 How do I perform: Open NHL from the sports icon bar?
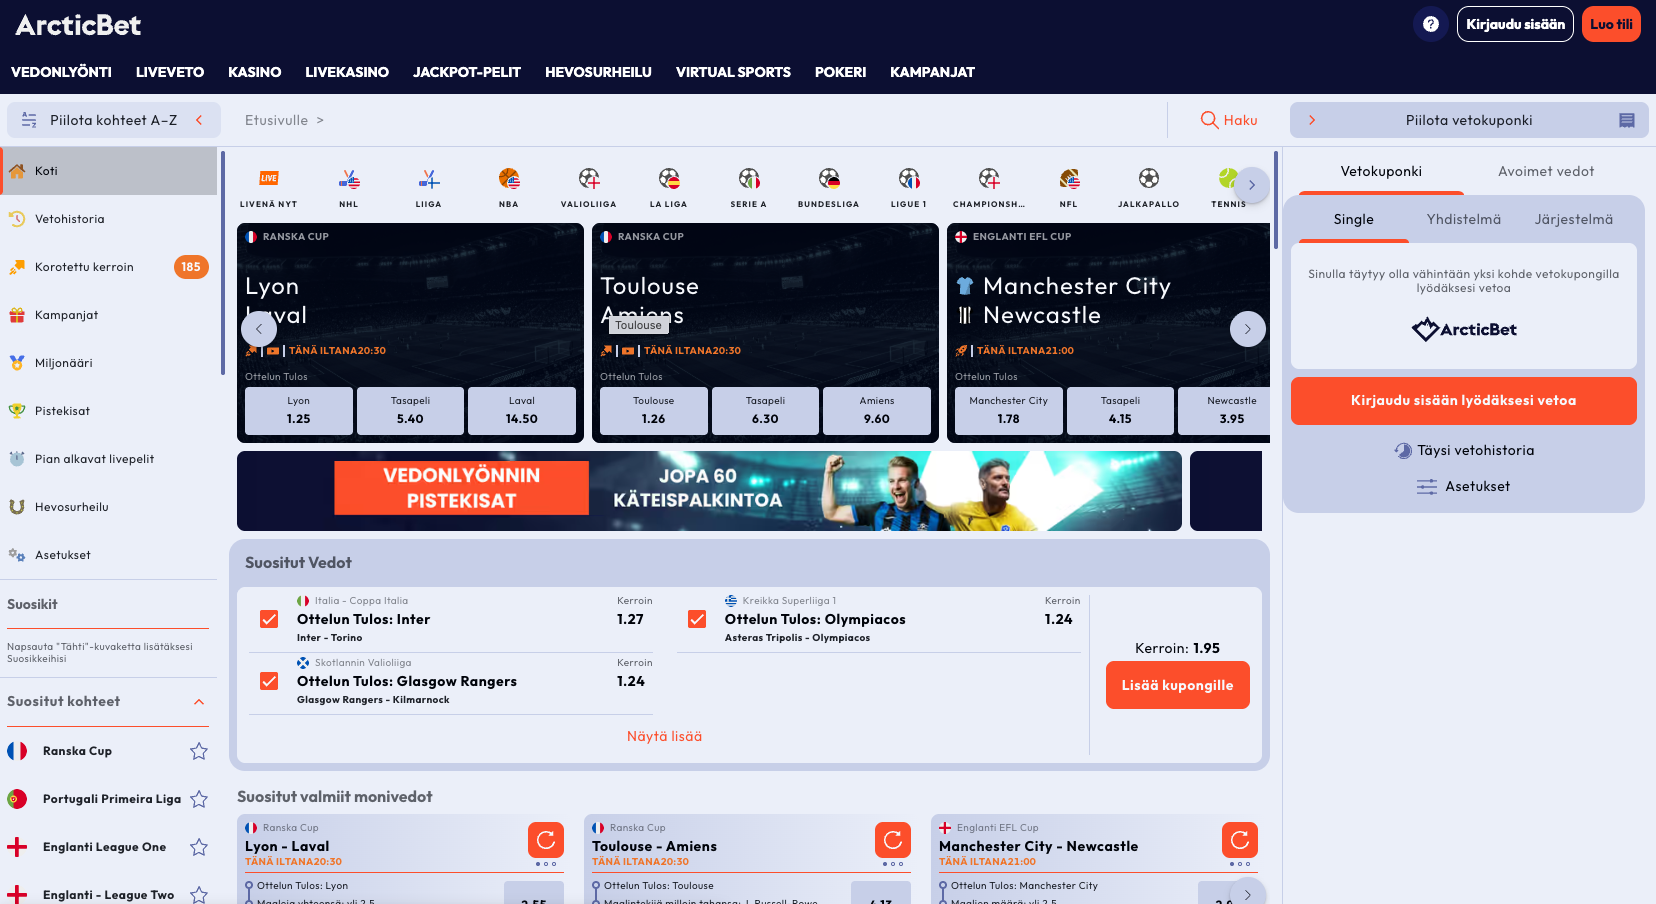348,186
